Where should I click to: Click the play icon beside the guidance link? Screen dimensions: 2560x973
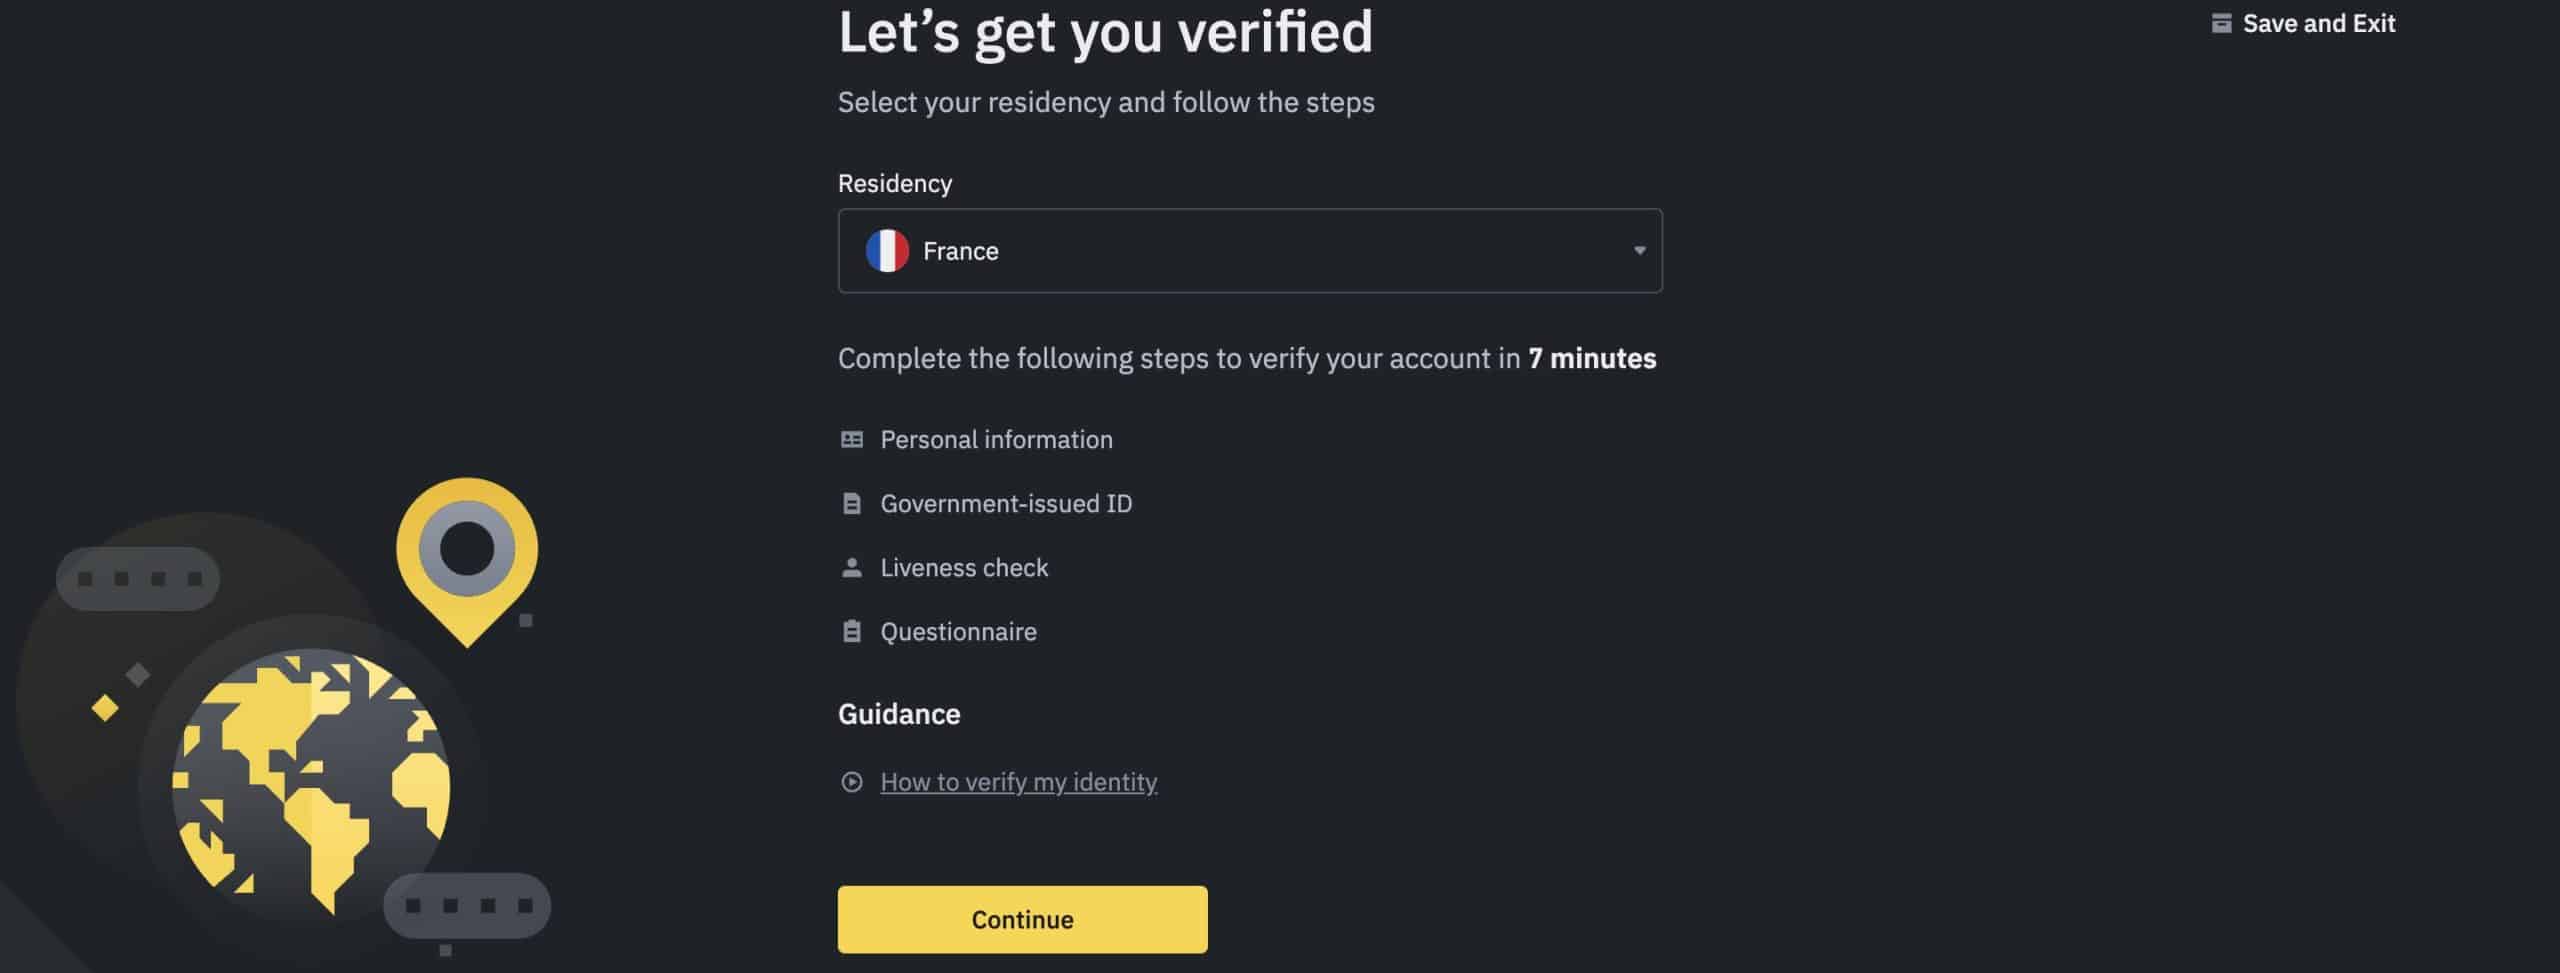[x=852, y=782]
